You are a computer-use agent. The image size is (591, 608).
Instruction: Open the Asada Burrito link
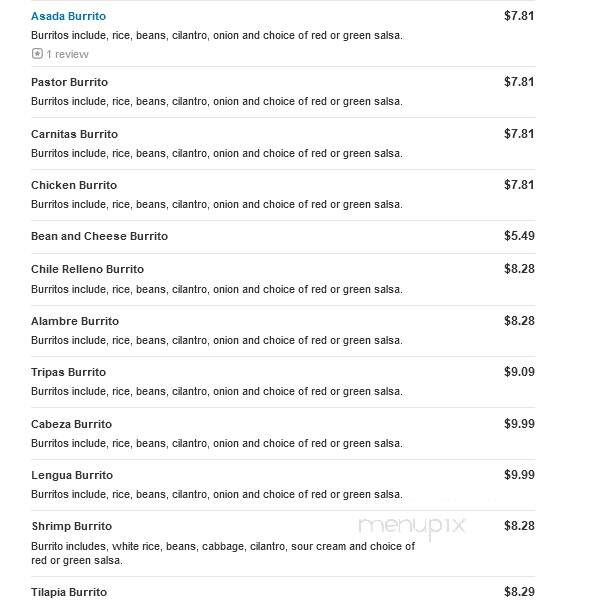[x=68, y=16]
